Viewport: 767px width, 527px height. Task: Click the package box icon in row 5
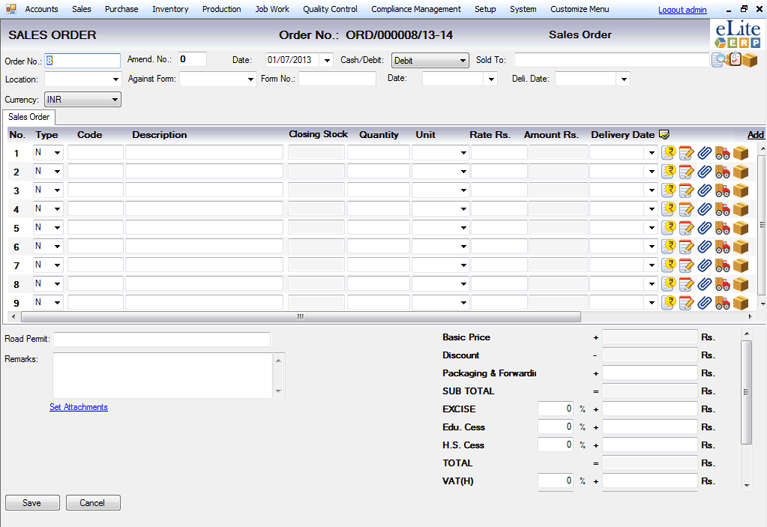(740, 228)
